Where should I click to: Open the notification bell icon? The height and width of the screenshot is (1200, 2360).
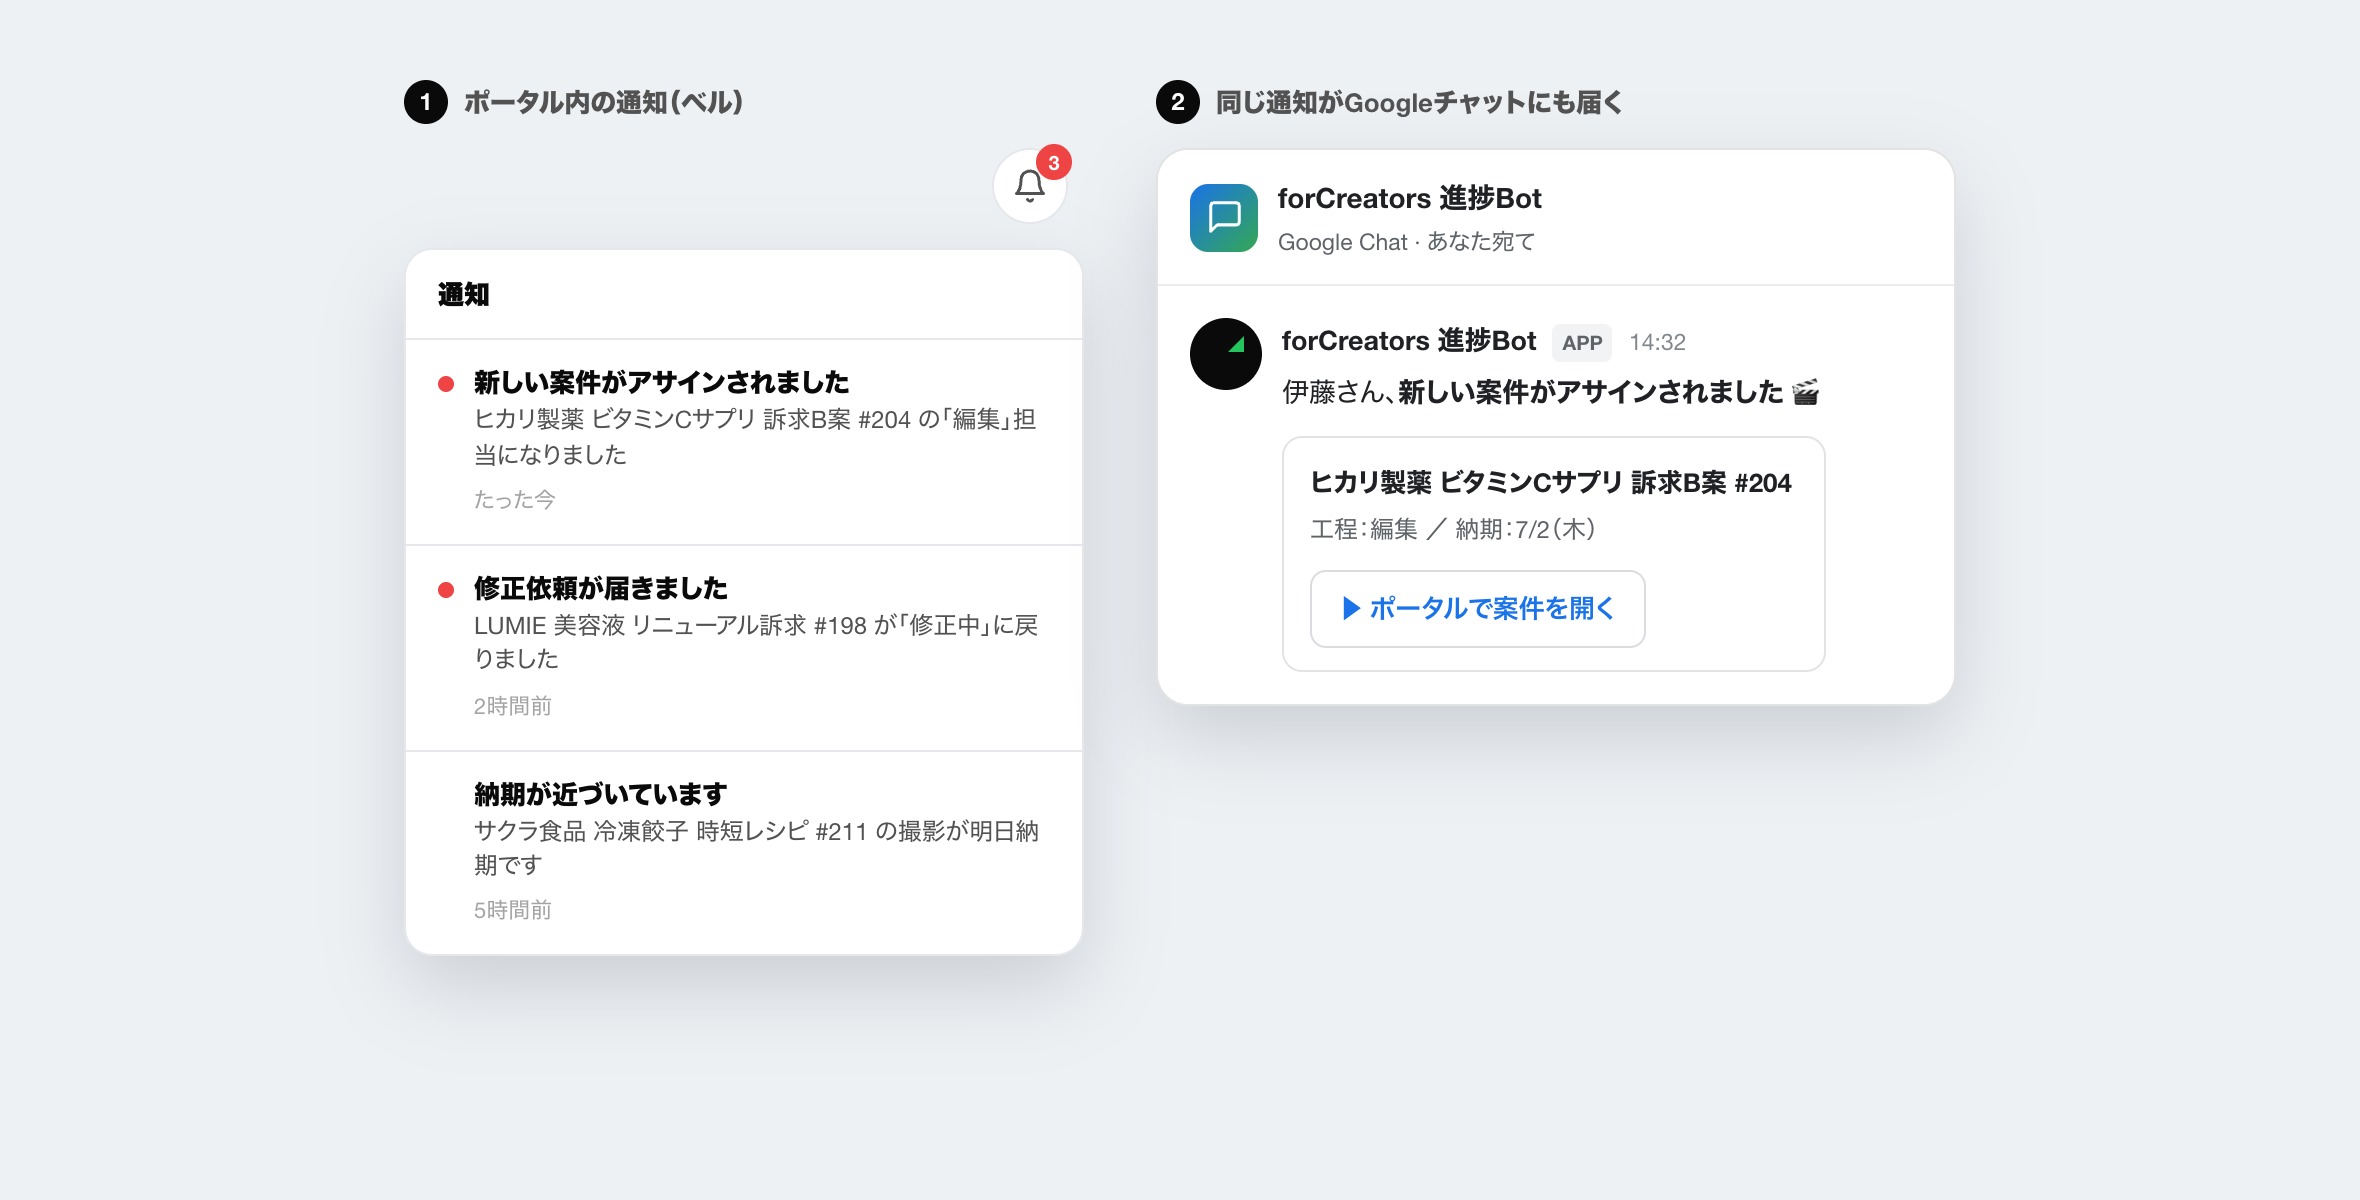[1029, 186]
